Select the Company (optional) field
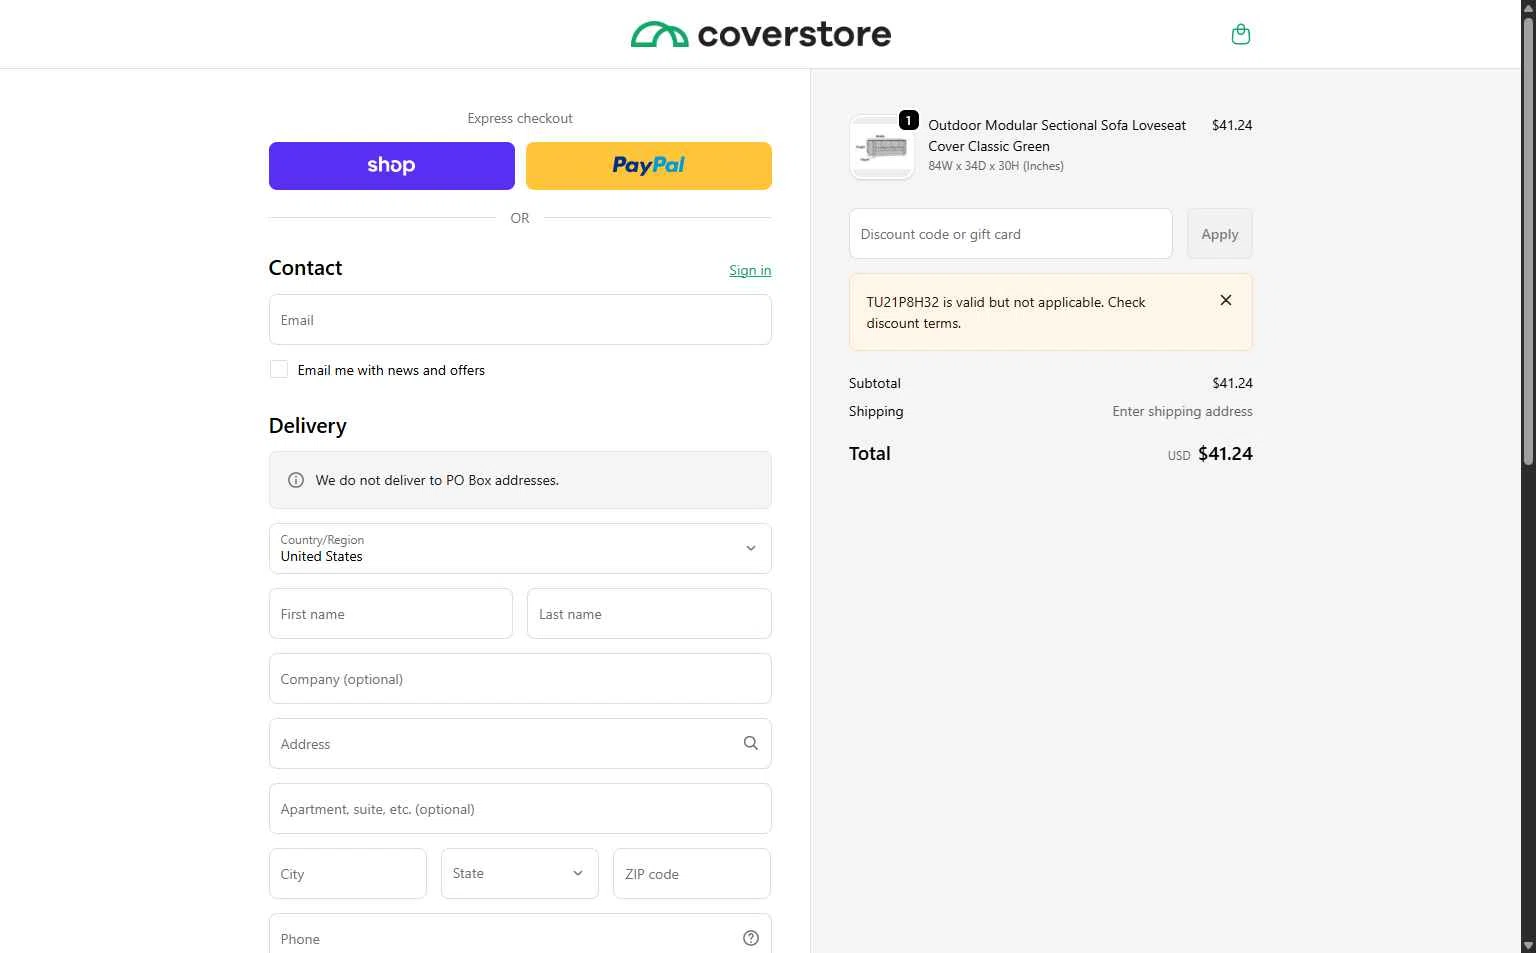Image resolution: width=1536 pixels, height=953 pixels. [x=520, y=678]
